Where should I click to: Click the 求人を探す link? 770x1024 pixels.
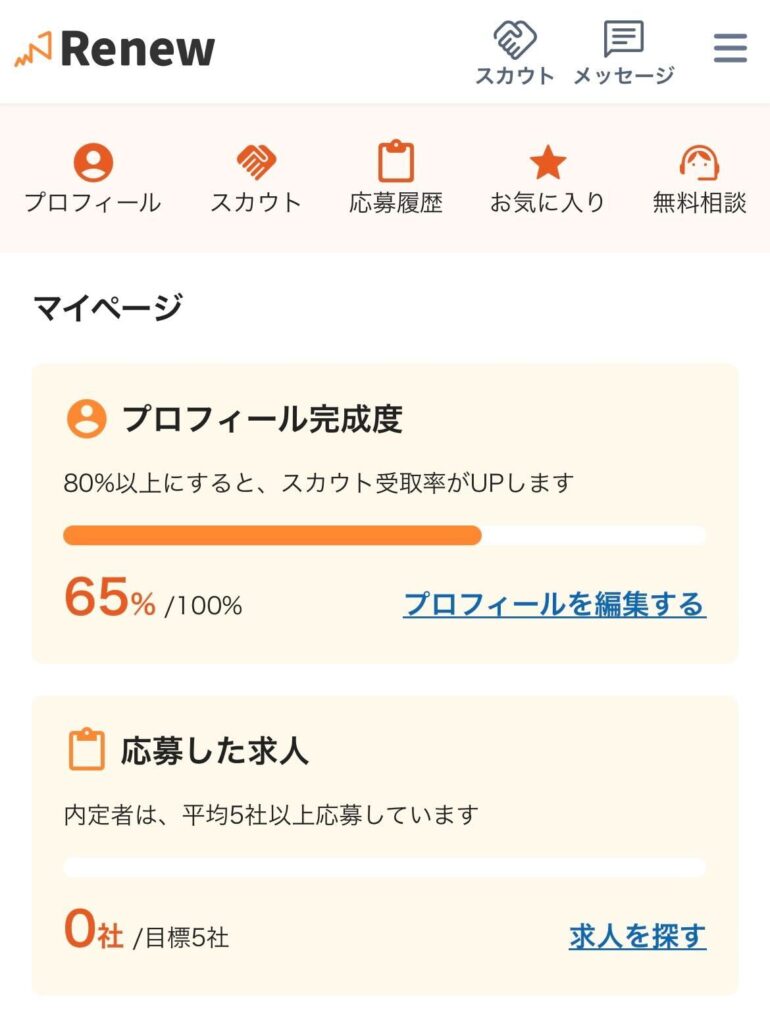coord(637,936)
